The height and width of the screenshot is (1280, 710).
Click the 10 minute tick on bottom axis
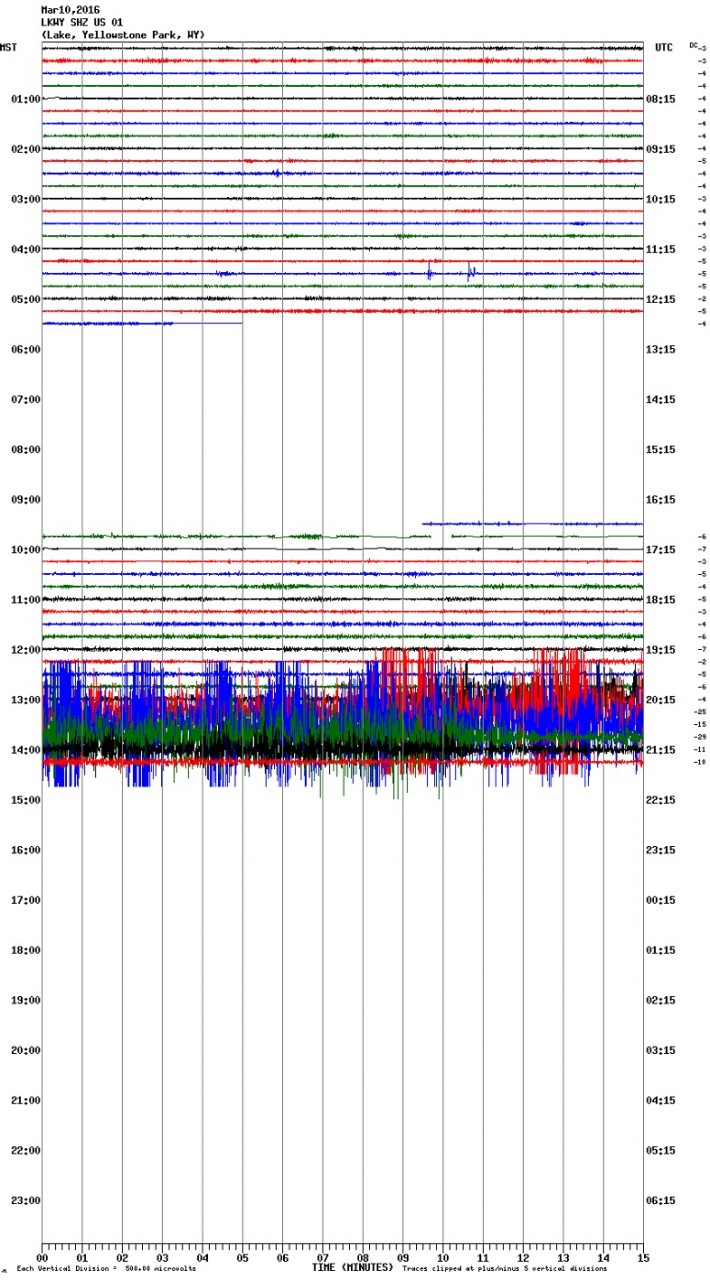coord(443,1258)
